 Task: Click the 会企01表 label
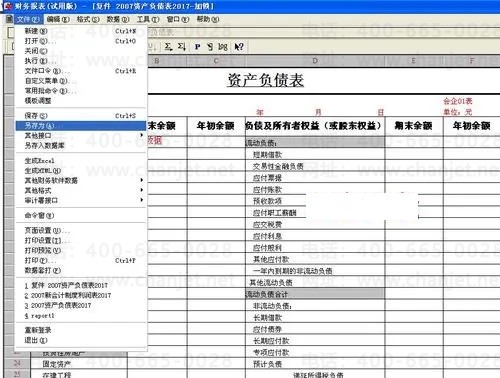(458, 101)
